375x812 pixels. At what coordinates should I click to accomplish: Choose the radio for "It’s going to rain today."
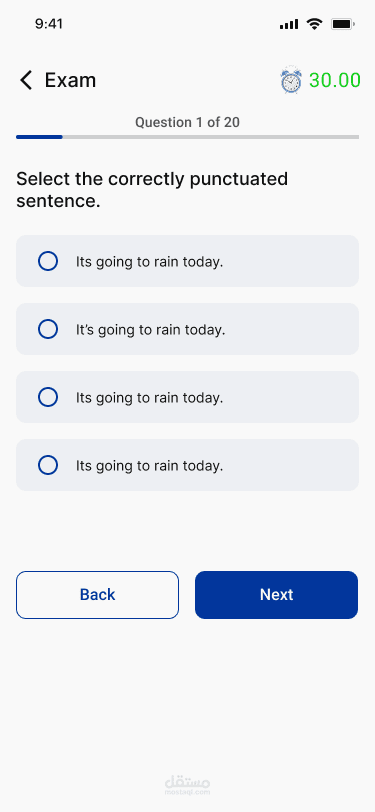[x=48, y=329]
